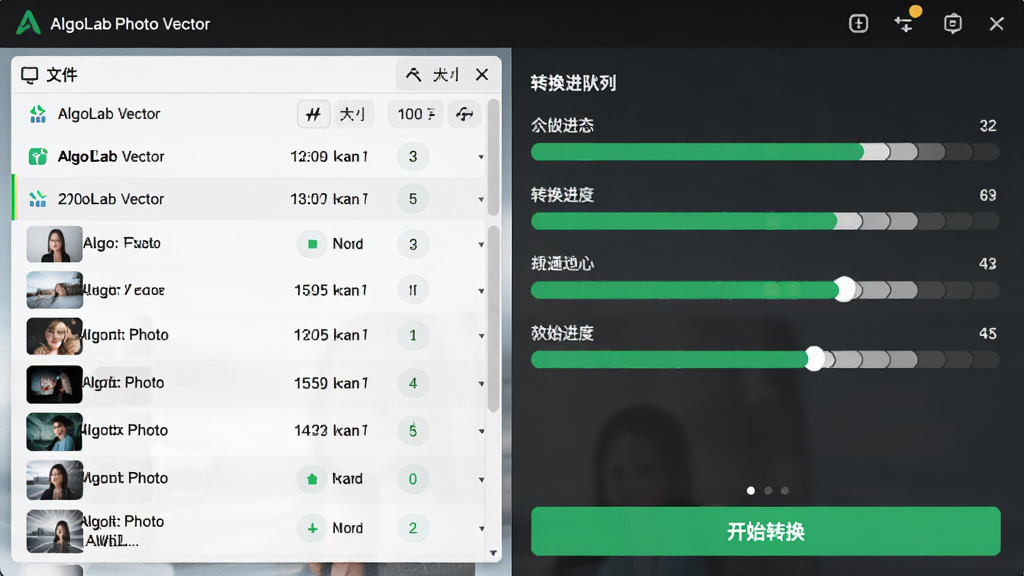Click the AlgoLab green A logo
Screen dimensions: 1024x576
28,23
